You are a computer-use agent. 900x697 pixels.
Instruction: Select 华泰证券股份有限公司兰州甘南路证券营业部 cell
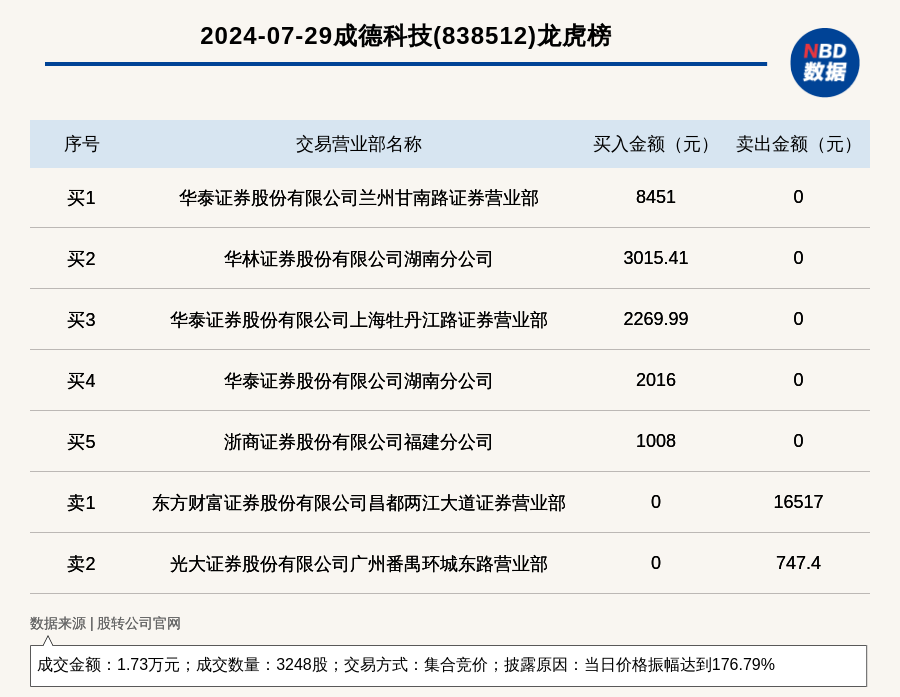coord(359,198)
